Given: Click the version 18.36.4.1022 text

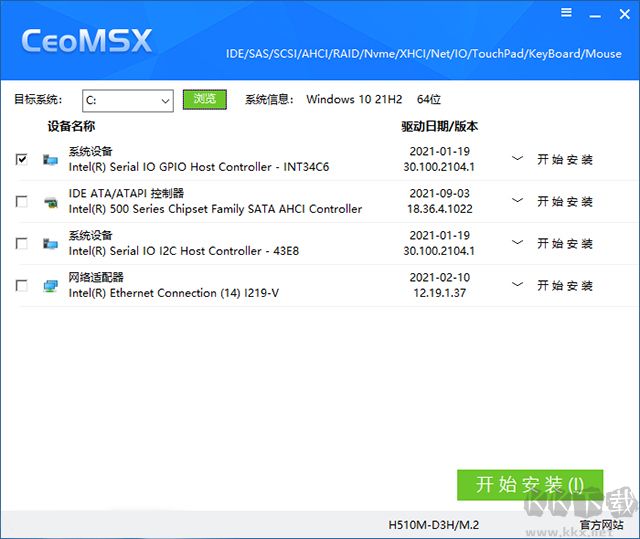Looking at the screenshot, I should tap(440, 209).
